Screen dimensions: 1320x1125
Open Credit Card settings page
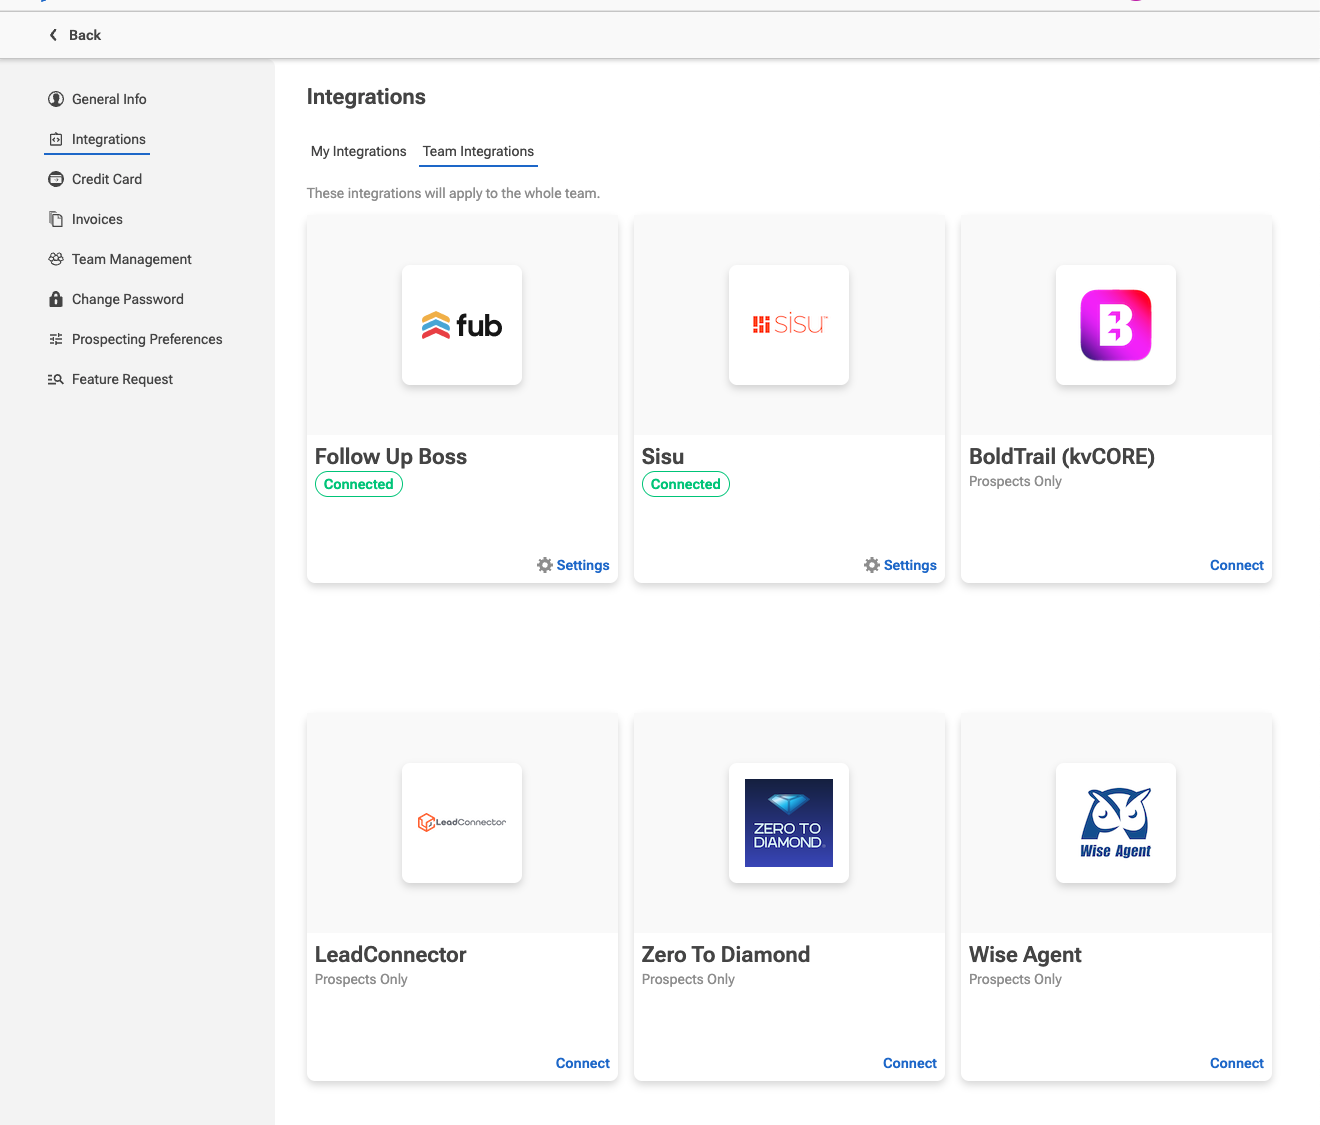[107, 179]
